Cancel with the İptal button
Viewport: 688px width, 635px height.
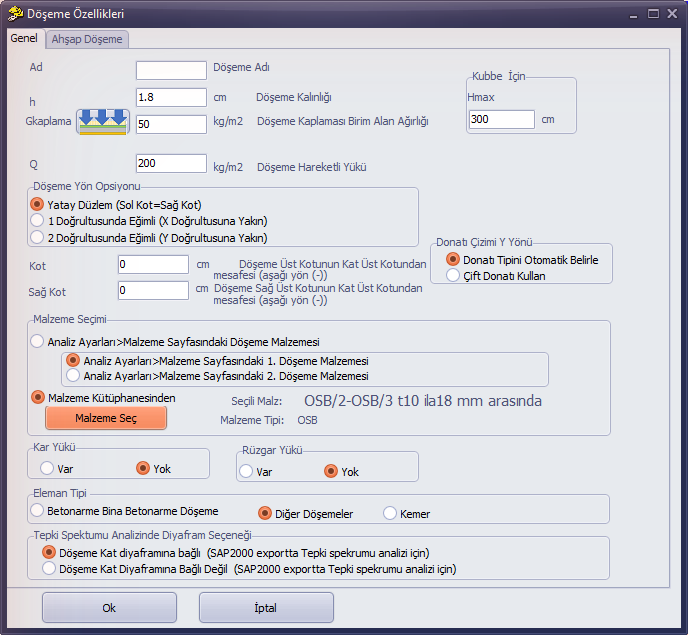click(x=266, y=608)
